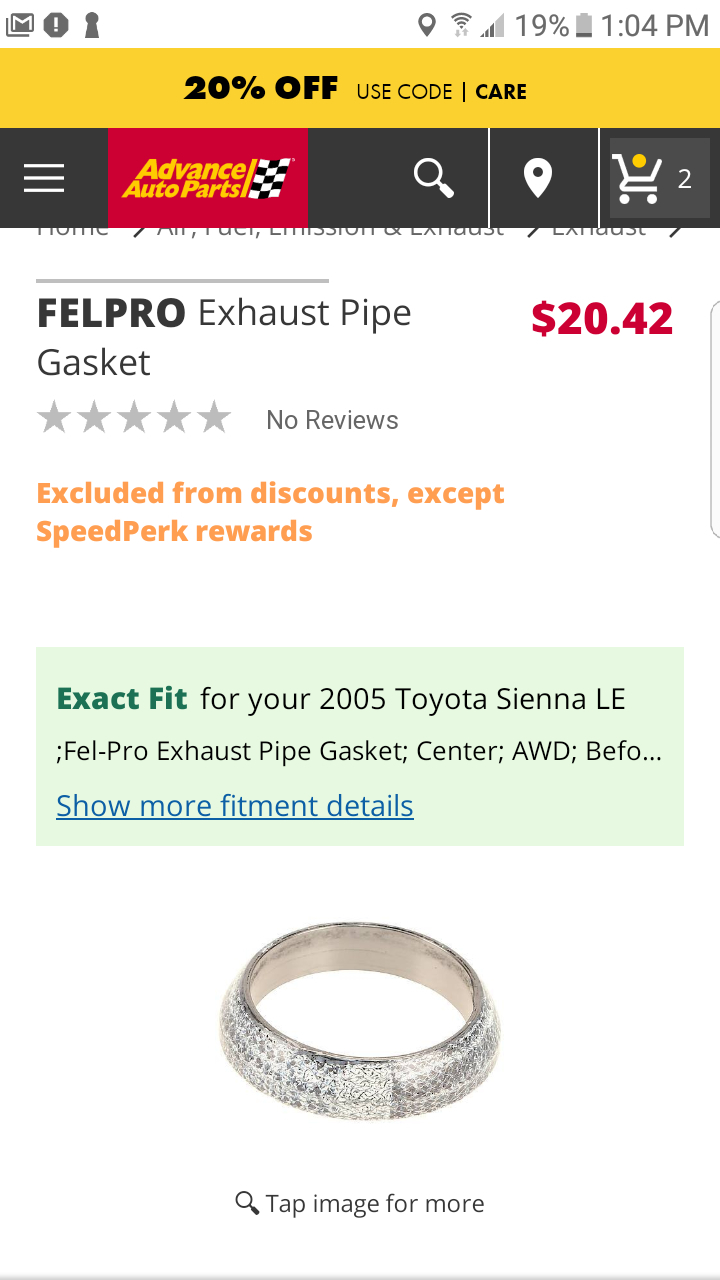Tap the keyhole icon in the status bar

coord(92,25)
